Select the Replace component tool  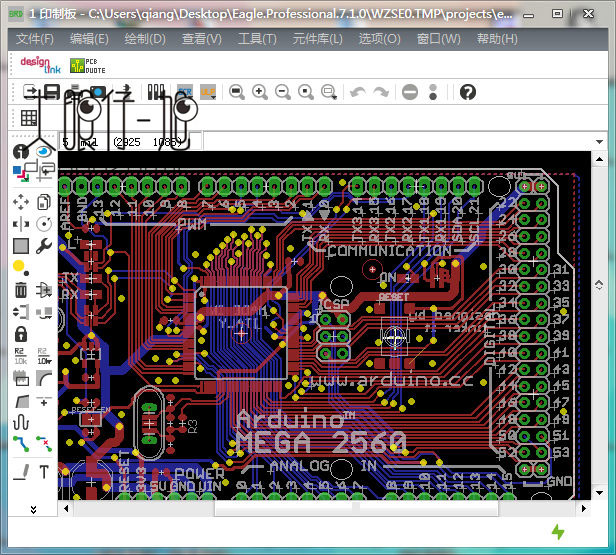click(x=44, y=312)
